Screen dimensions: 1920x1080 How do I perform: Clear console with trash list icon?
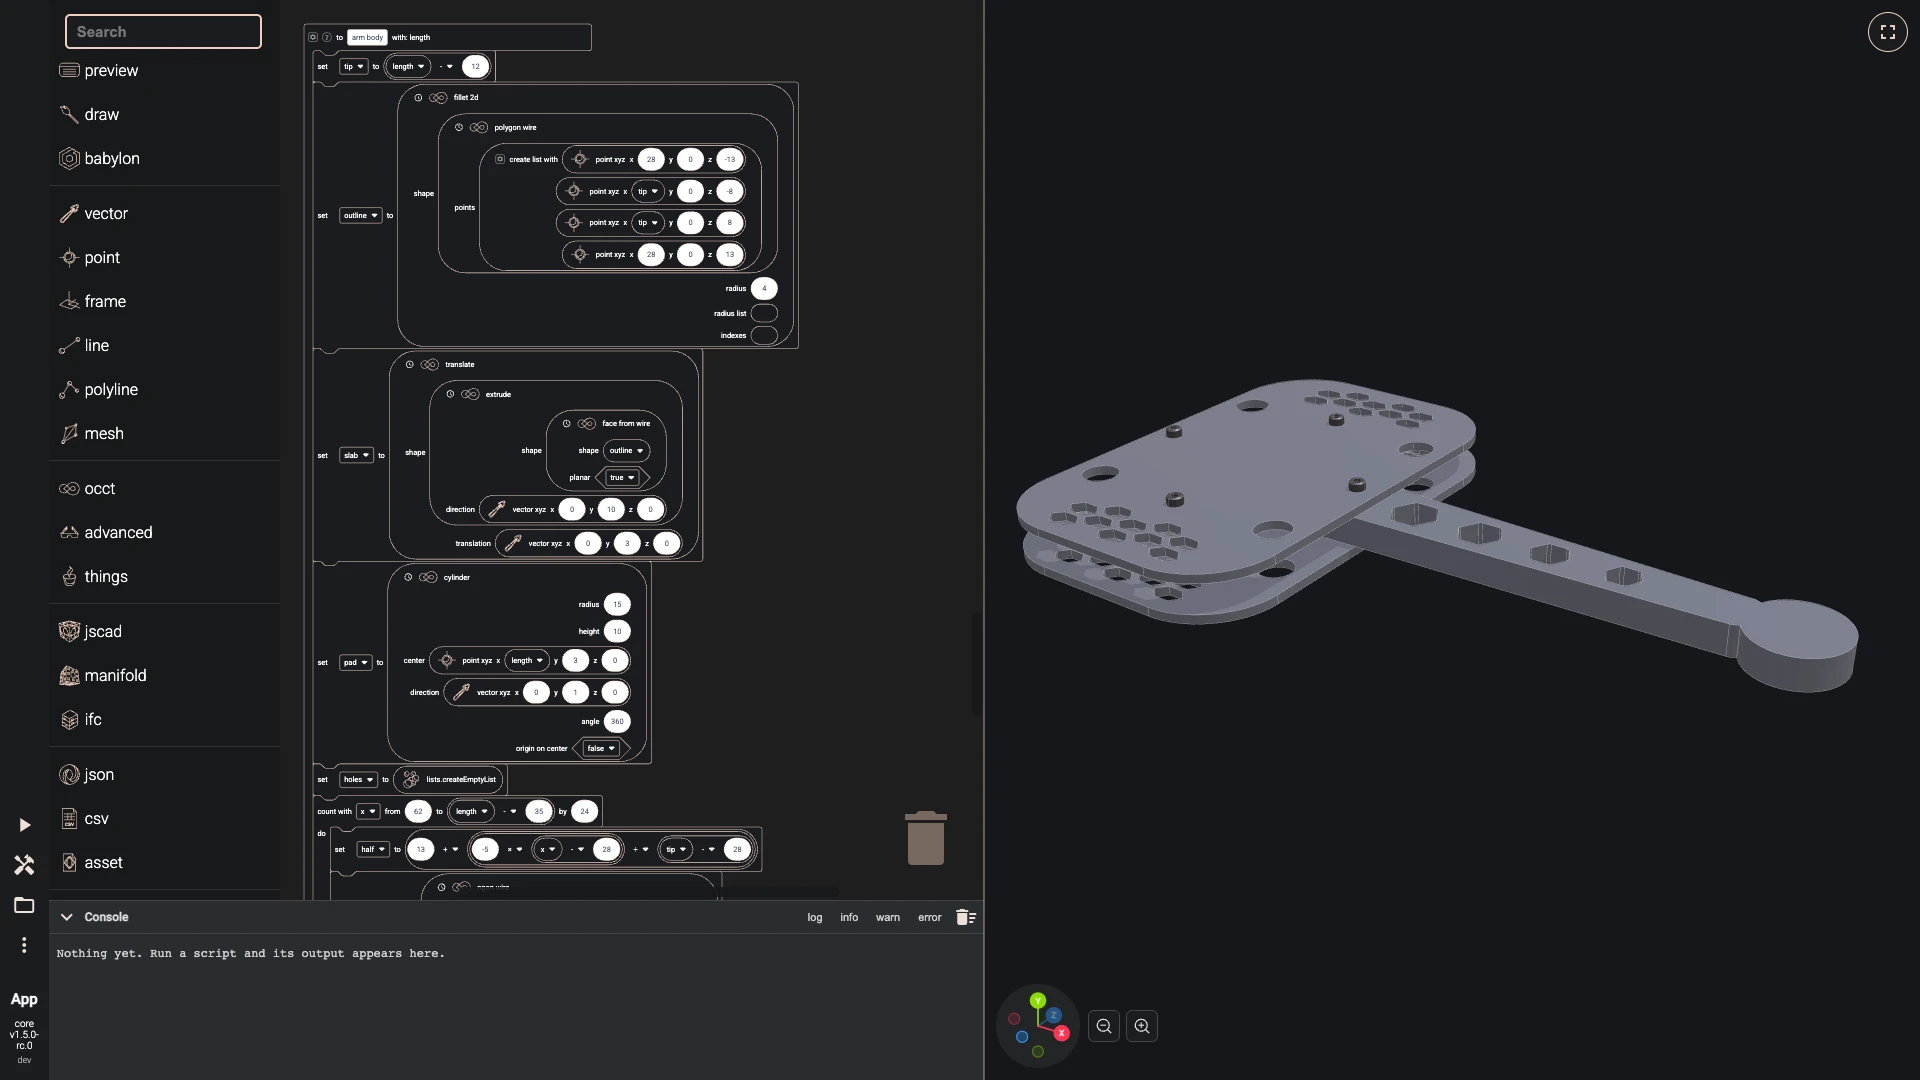coord(966,917)
